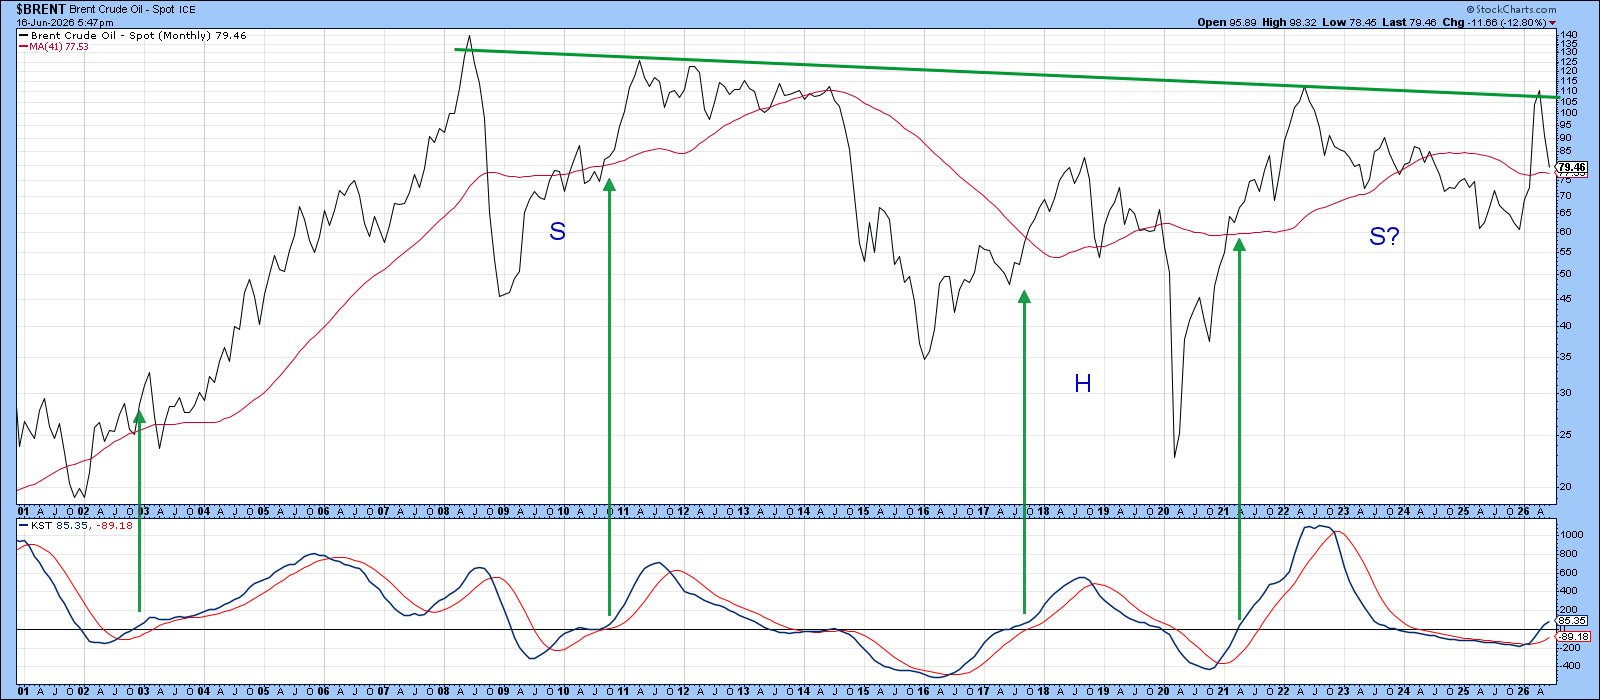Click year '08' on the price panel time axis

(443, 510)
